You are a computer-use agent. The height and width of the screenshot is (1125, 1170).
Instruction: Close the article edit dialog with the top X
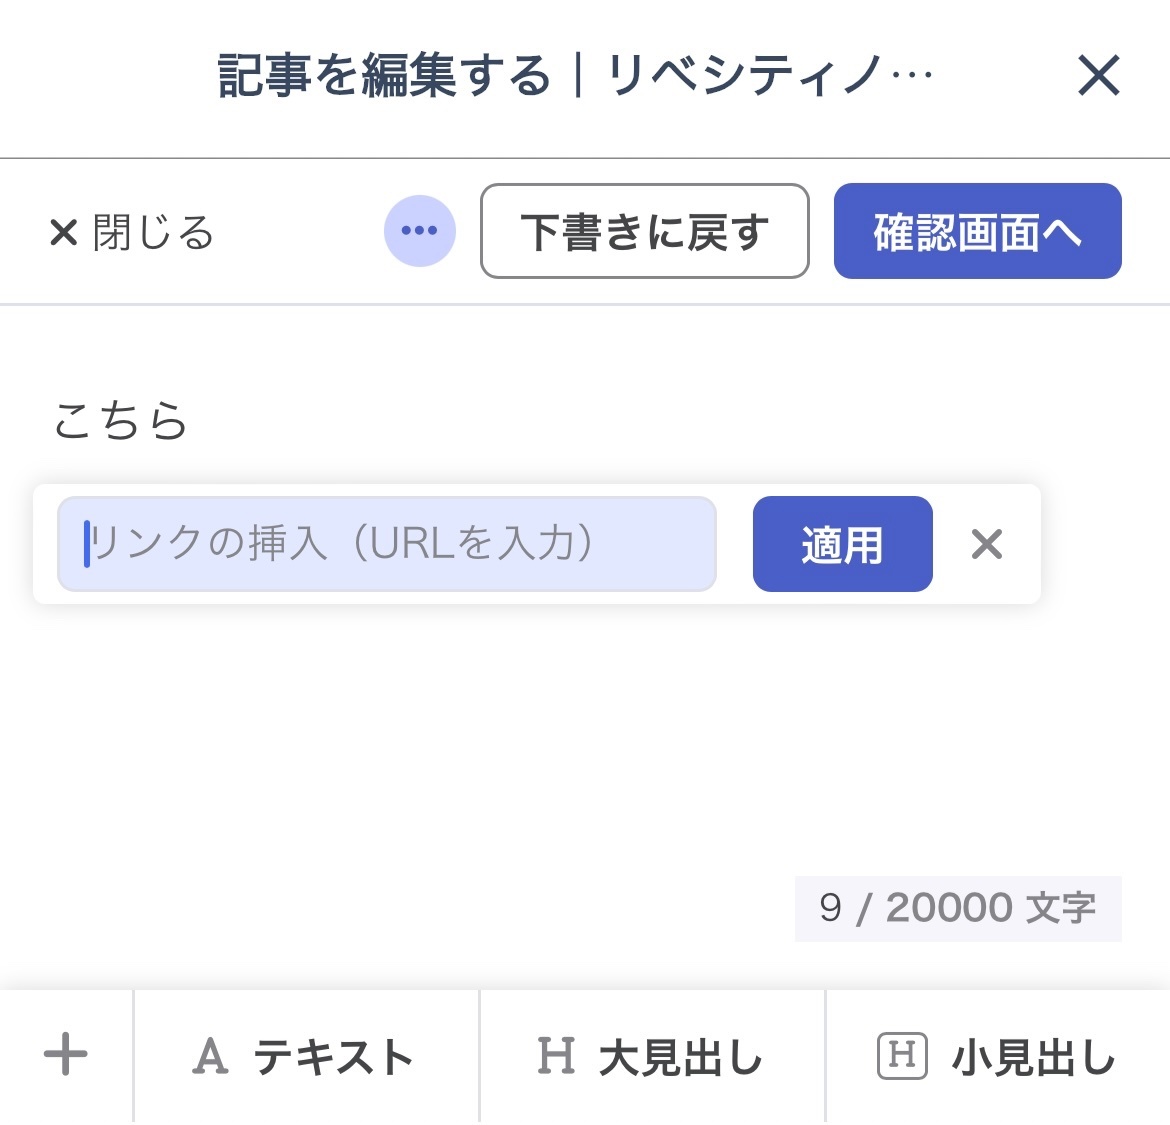pos(1098,75)
